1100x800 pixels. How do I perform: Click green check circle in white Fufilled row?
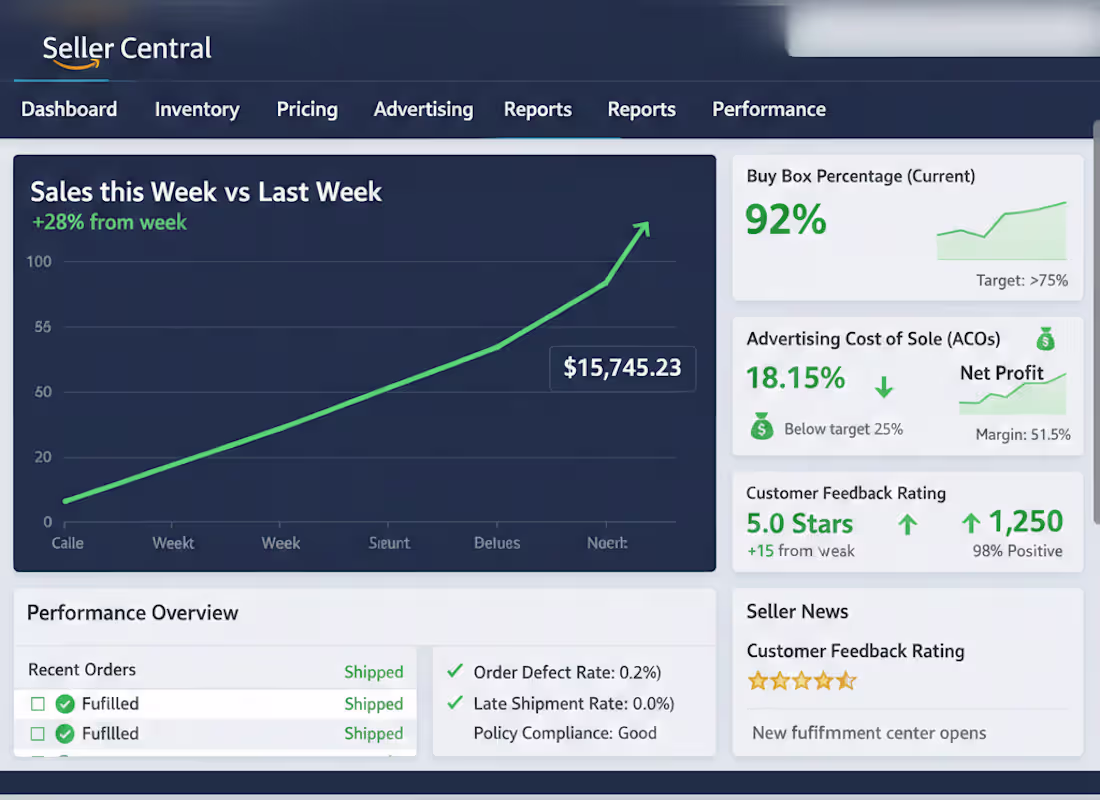pos(65,704)
